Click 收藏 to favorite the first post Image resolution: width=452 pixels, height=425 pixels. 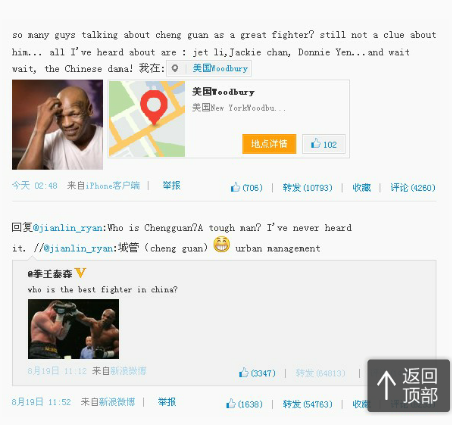362,188
